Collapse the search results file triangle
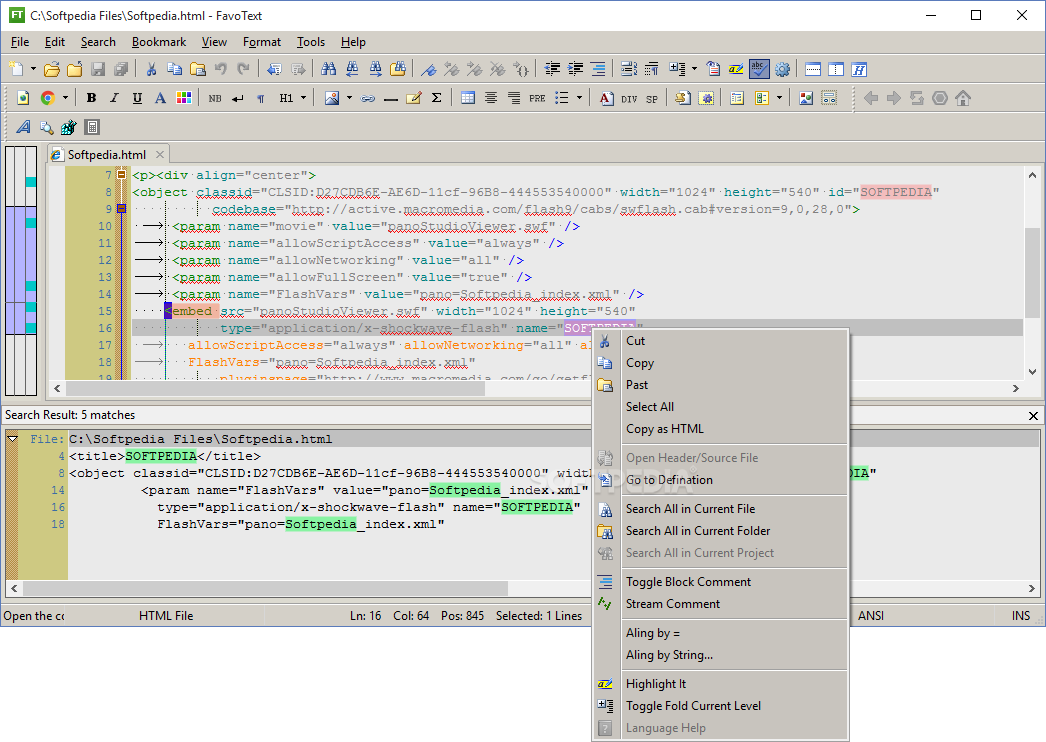 point(13,439)
